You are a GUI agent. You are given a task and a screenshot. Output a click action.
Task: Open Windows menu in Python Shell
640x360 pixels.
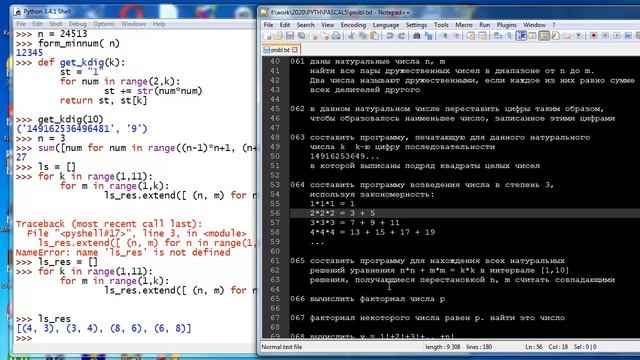pos(133,24)
